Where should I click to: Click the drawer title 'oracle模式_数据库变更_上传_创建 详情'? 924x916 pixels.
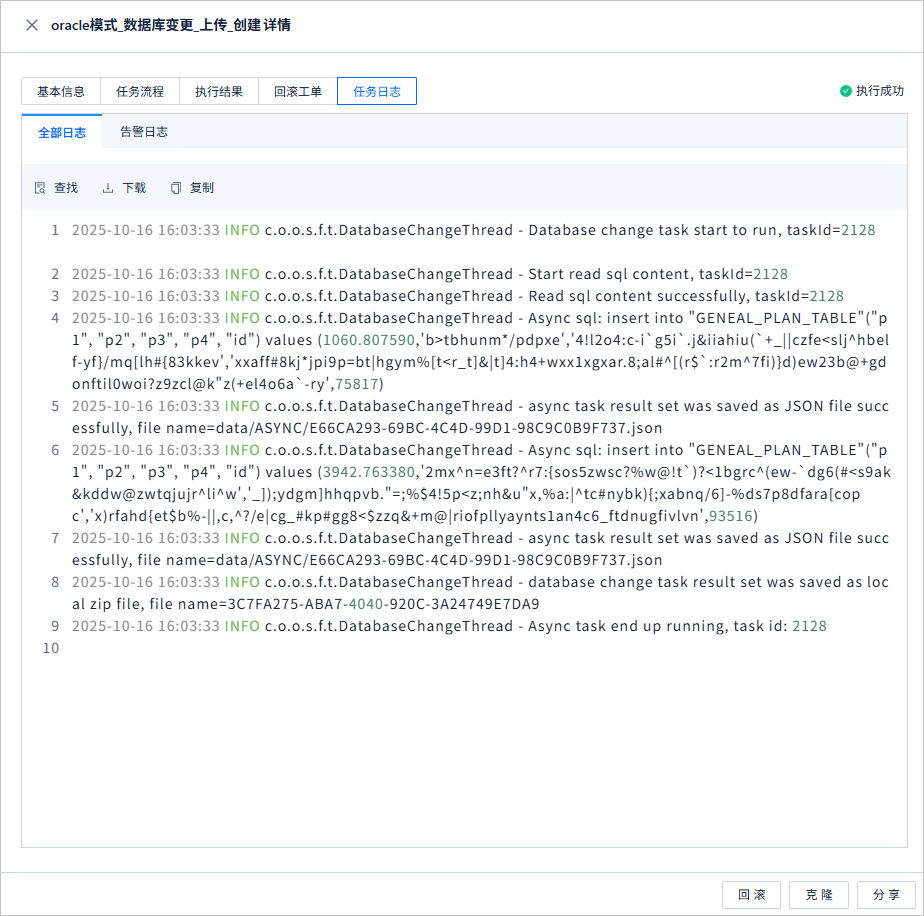tap(170, 25)
